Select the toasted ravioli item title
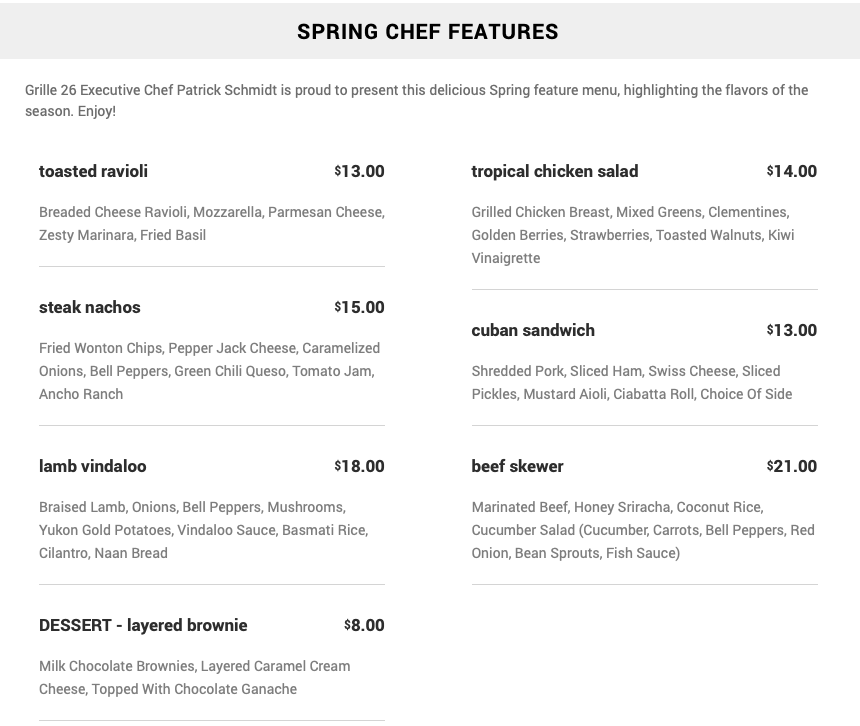The width and height of the screenshot is (860, 726). (x=93, y=171)
